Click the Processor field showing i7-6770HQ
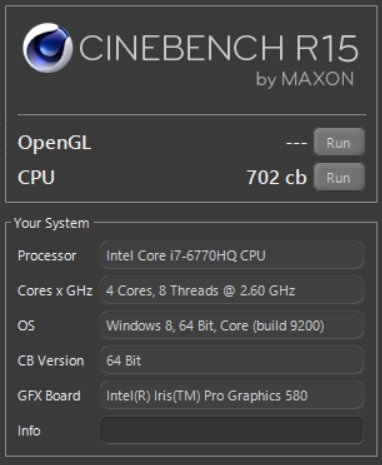The width and height of the screenshot is (382, 465). (232, 256)
